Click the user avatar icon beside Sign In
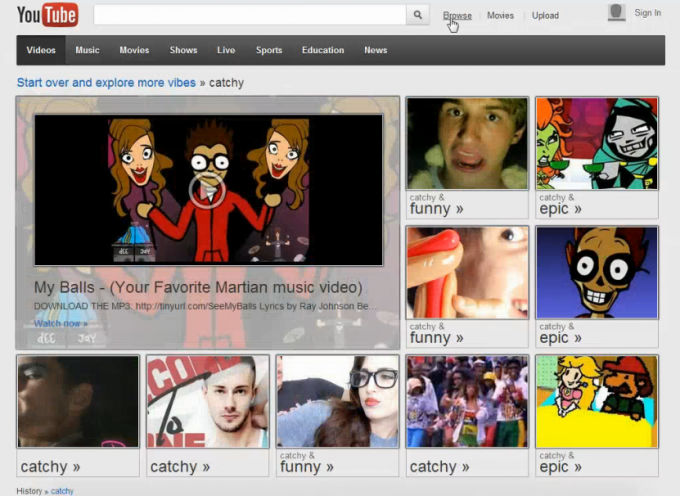 pyautogui.click(x=616, y=12)
